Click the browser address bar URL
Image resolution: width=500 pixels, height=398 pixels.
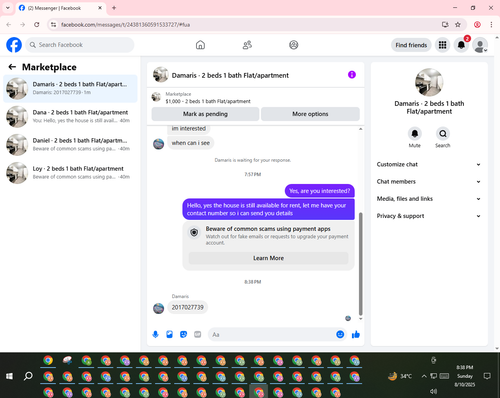tap(126, 25)
